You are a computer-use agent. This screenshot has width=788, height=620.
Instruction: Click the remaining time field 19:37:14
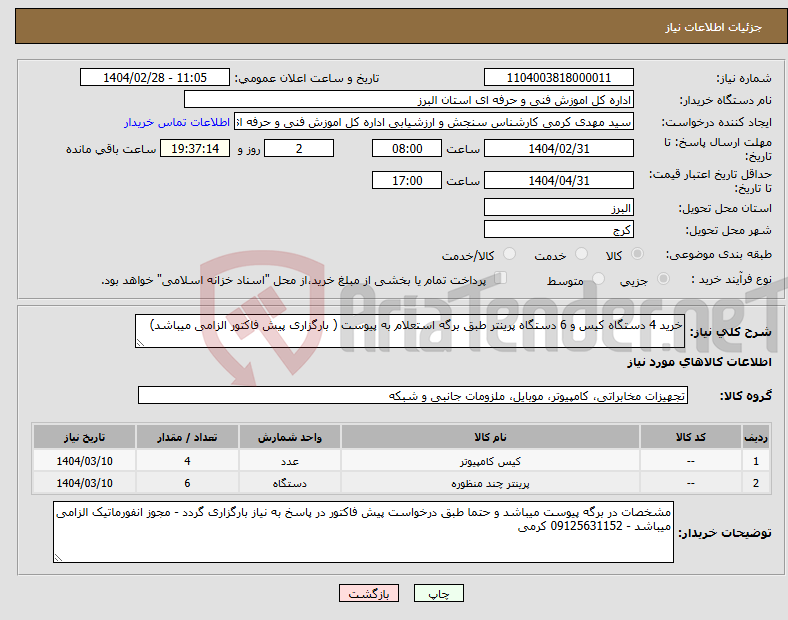(x=195, y=148)
